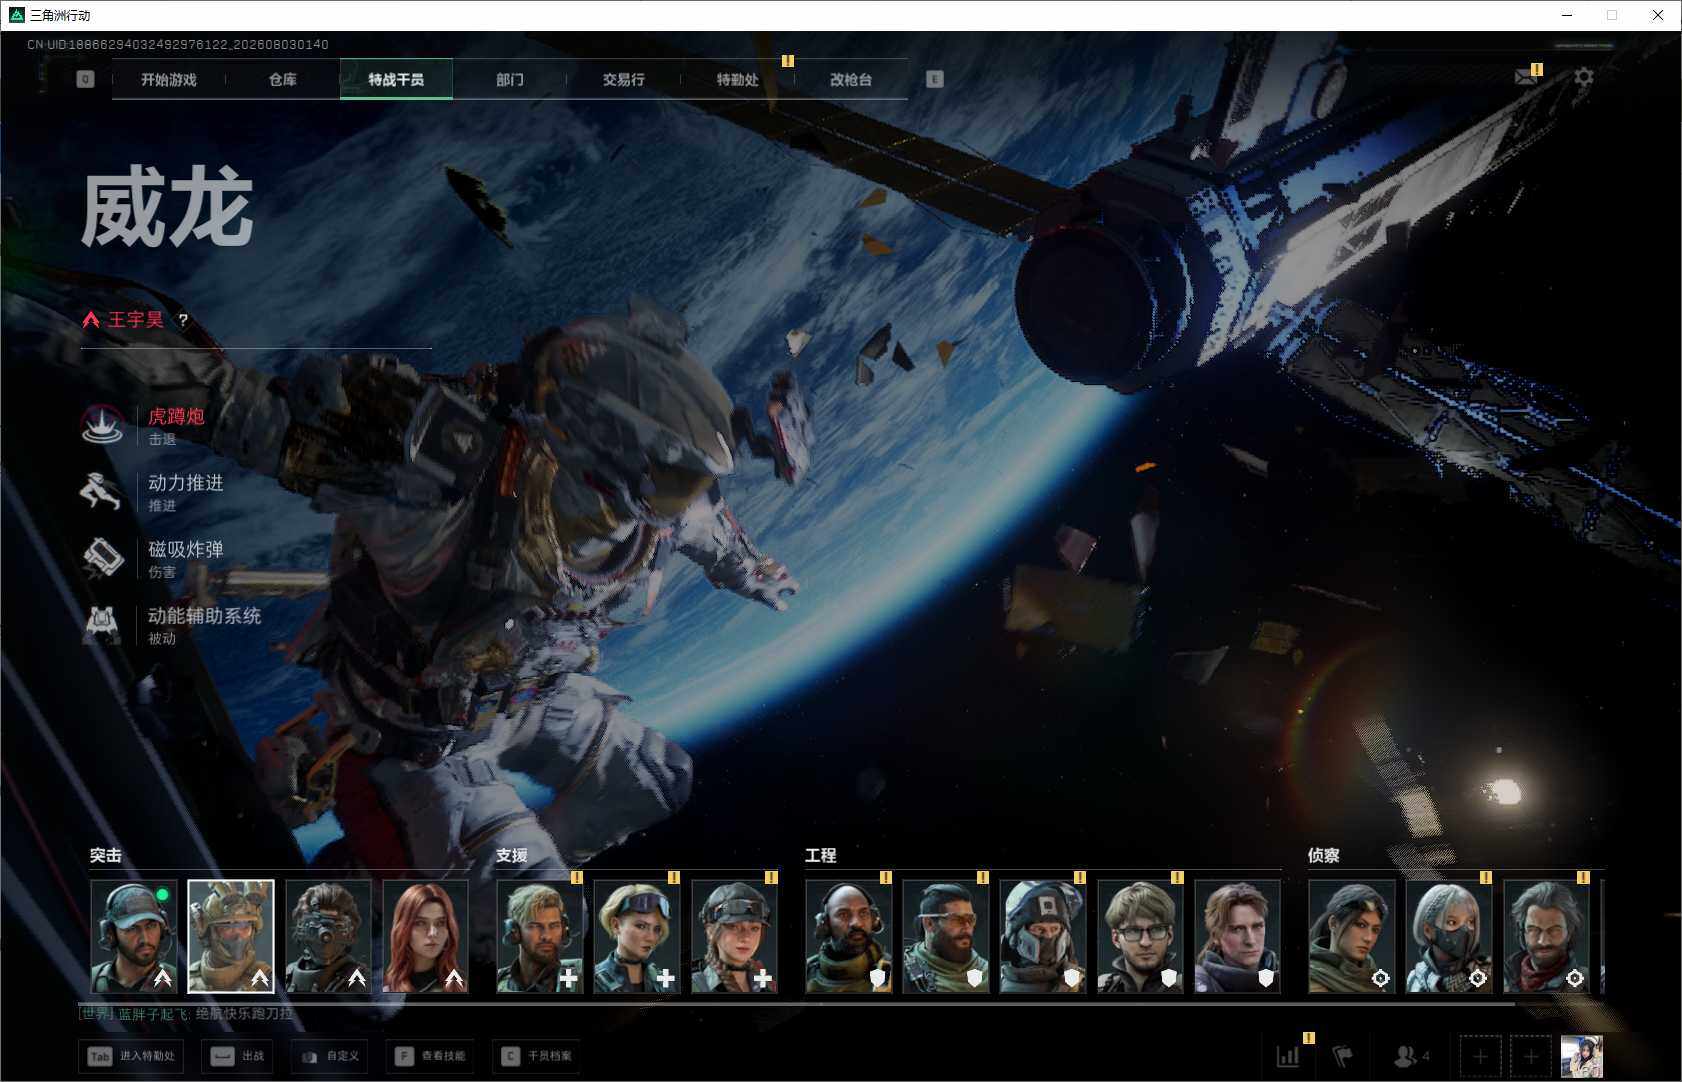The image size is (1682, 1082).
Task: Open the flag icon in bottom bar
Action: click(1343, 1056)
